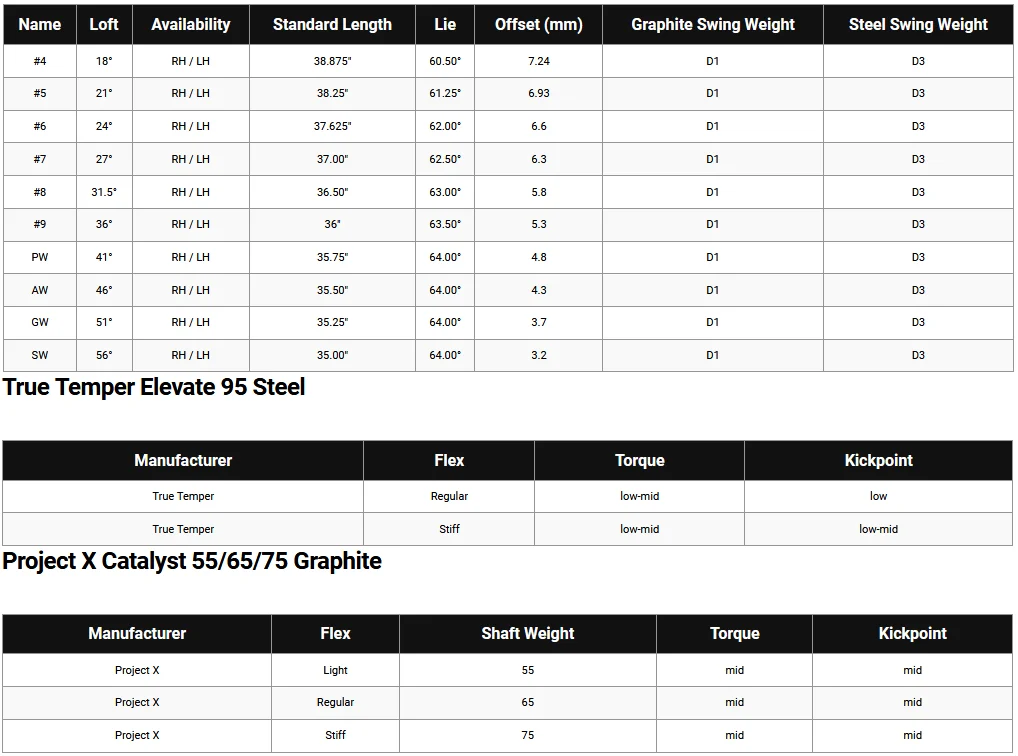1018x756 pixels.
Task: Select the Offset (mm) column header
Action: 539,24
